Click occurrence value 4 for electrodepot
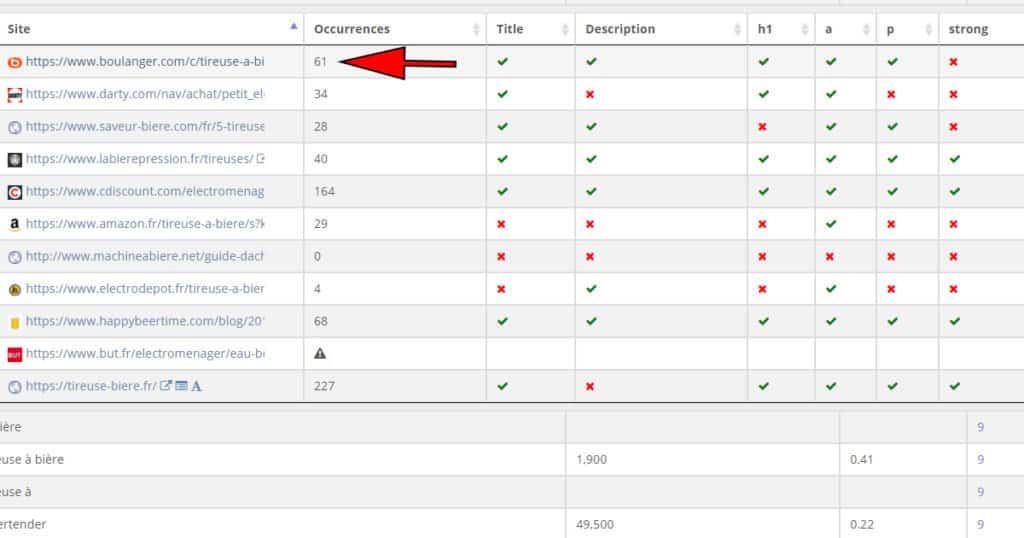The width and height of the screenshot is (1024, 538). (317, 289)
